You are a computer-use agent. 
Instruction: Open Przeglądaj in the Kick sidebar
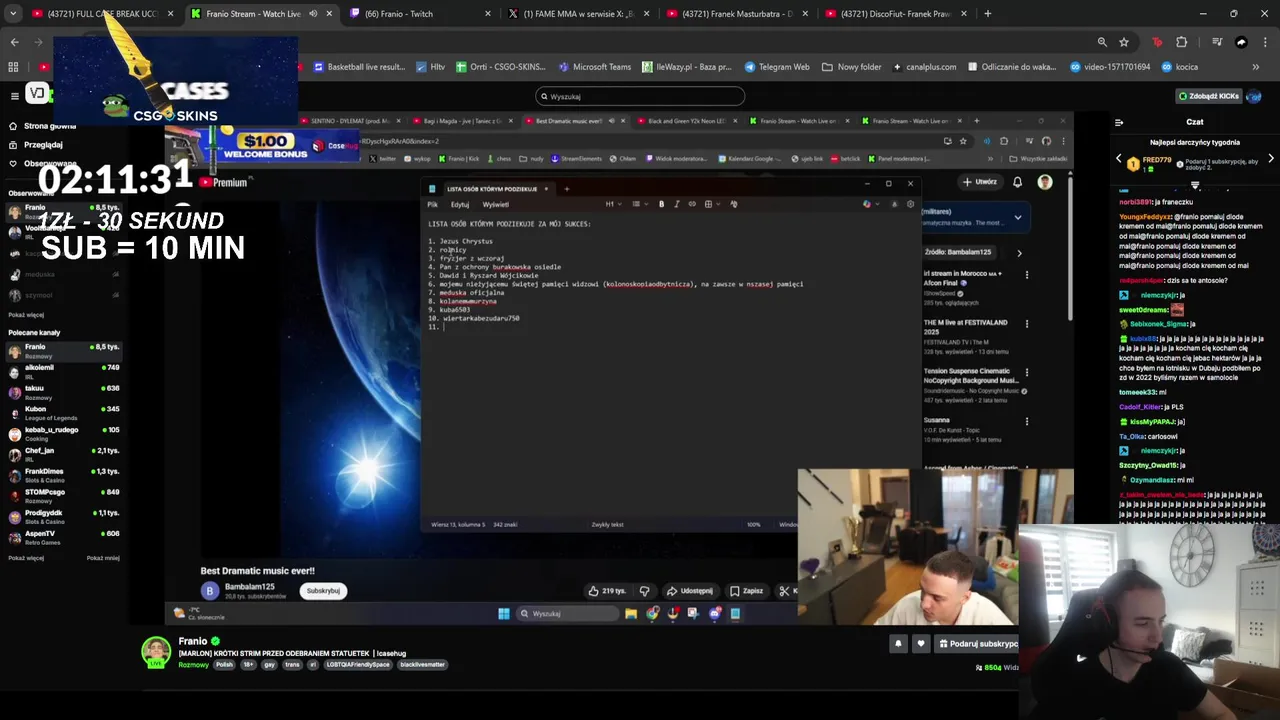point(36,144)
